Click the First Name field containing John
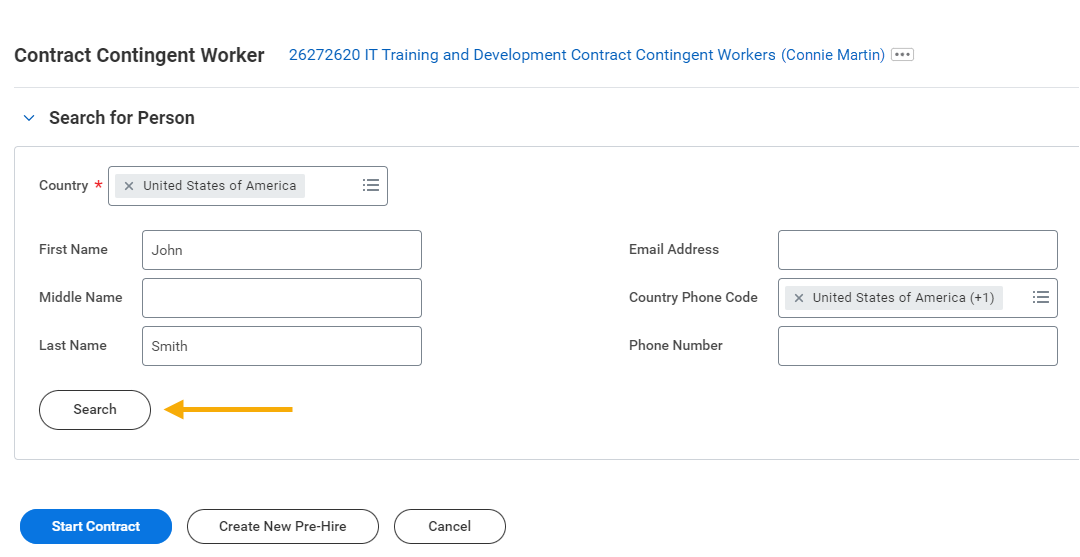 281,250
